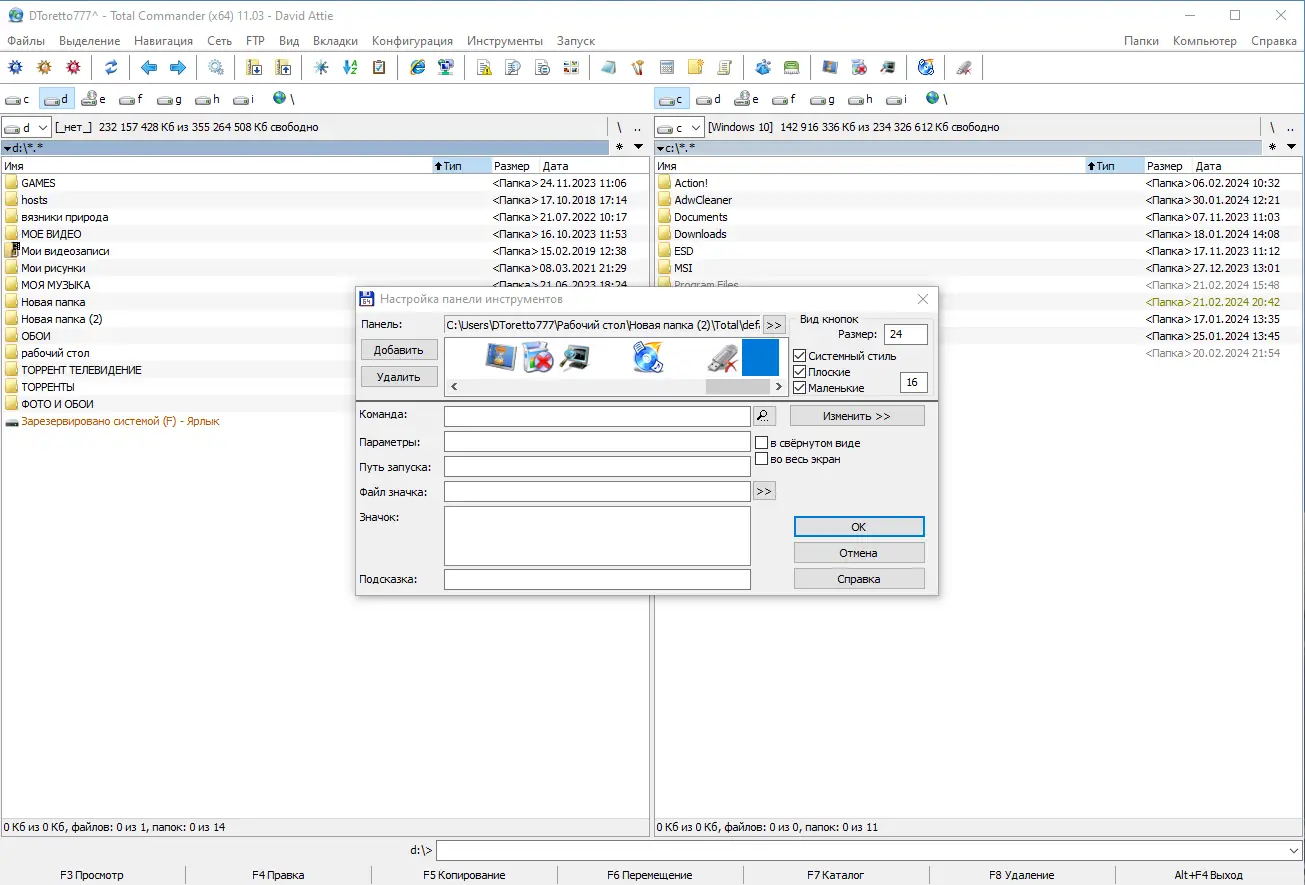1305x885 pixels.
Task: Click the gray gears icon in the toolbar
Action: 216,67
